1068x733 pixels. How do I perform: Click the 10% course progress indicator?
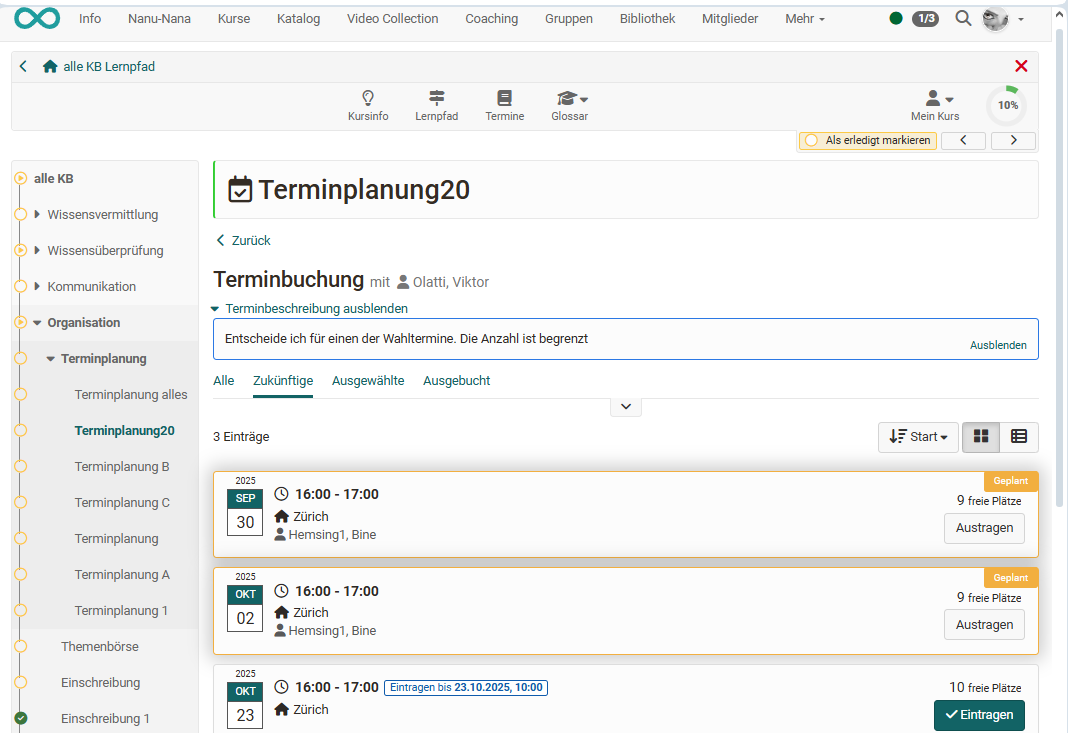point(1006,104)
